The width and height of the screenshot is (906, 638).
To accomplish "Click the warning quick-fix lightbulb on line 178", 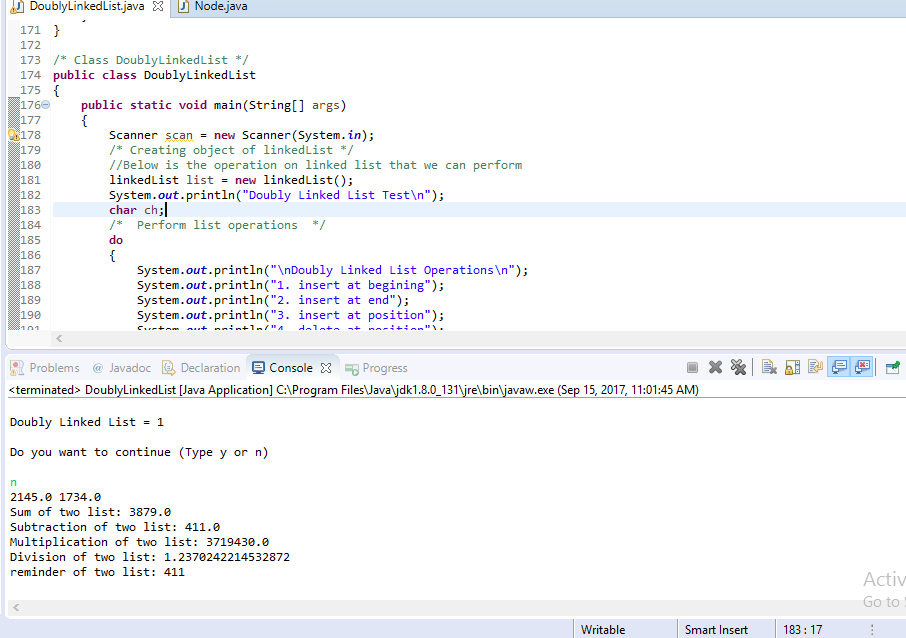I will (13, 135).
